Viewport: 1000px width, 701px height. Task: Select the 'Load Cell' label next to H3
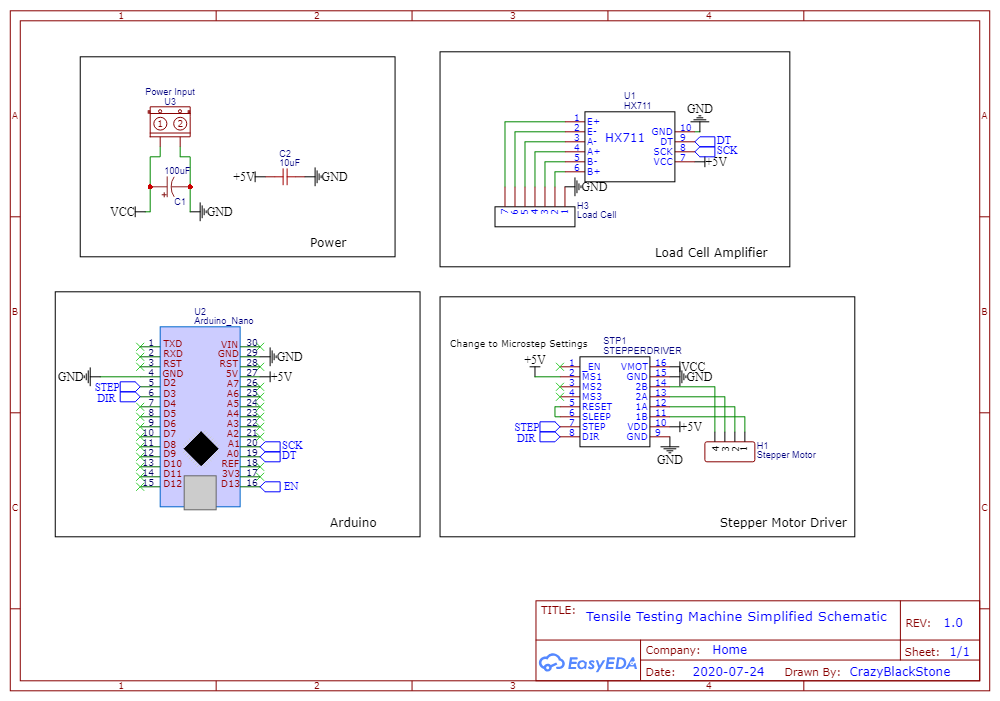(596, 215)
